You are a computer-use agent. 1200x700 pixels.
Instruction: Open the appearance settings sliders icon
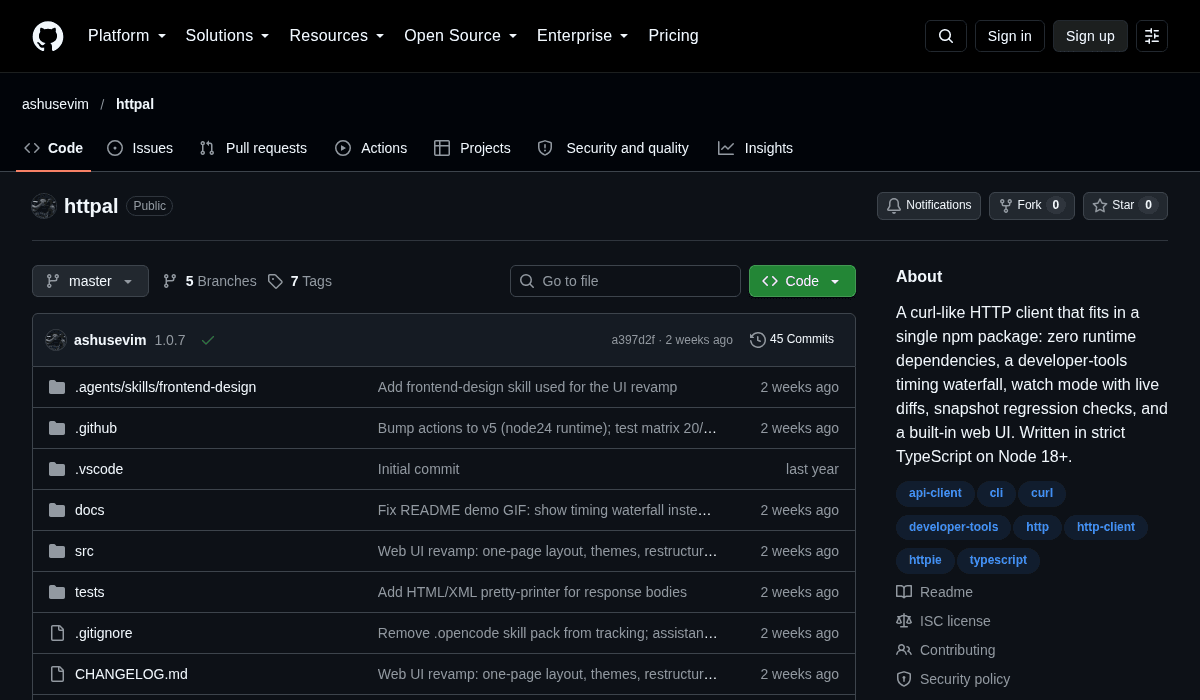(1152, 36)
